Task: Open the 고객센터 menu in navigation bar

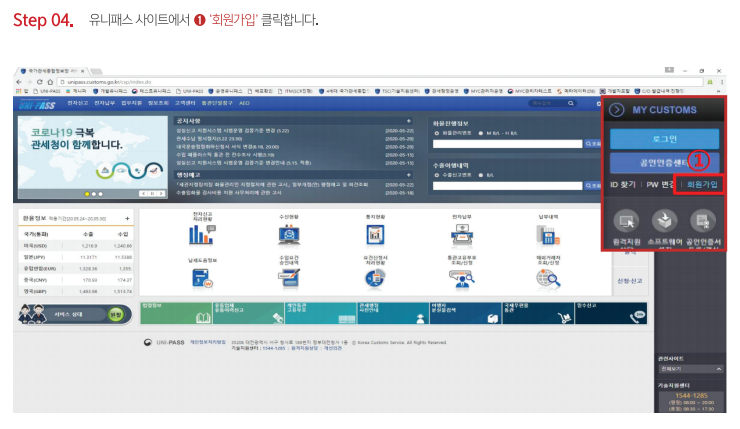Action: point(183,102)
